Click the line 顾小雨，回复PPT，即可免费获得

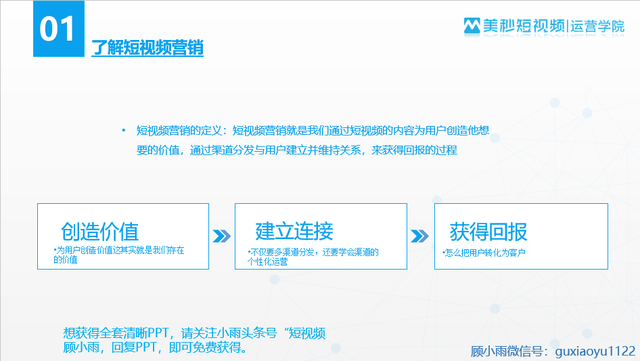tap(155, 348)
